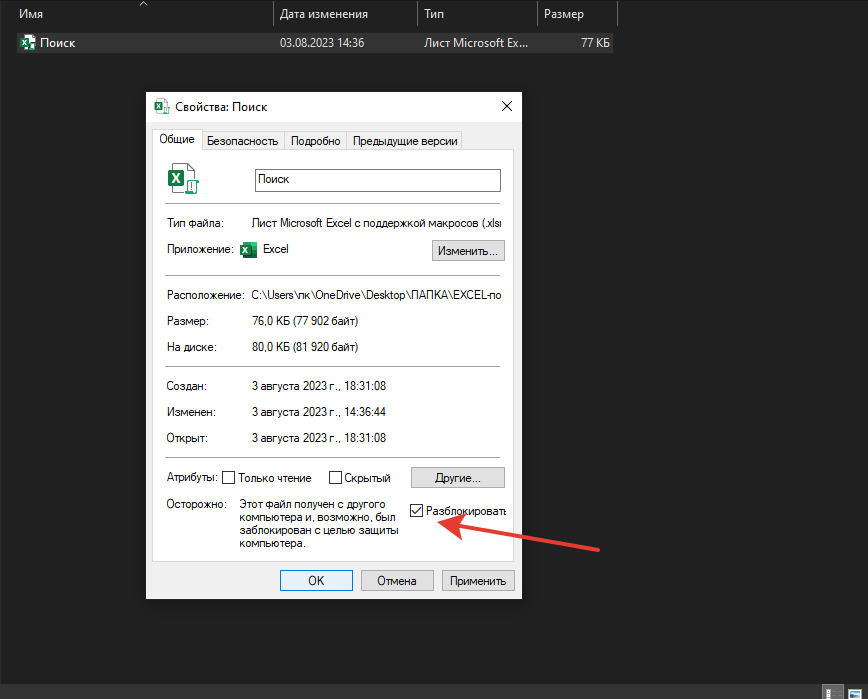Confirm with the OK button
Image resolution: width=868 pixels, height=699 pixels.
(x=316, y=581)
